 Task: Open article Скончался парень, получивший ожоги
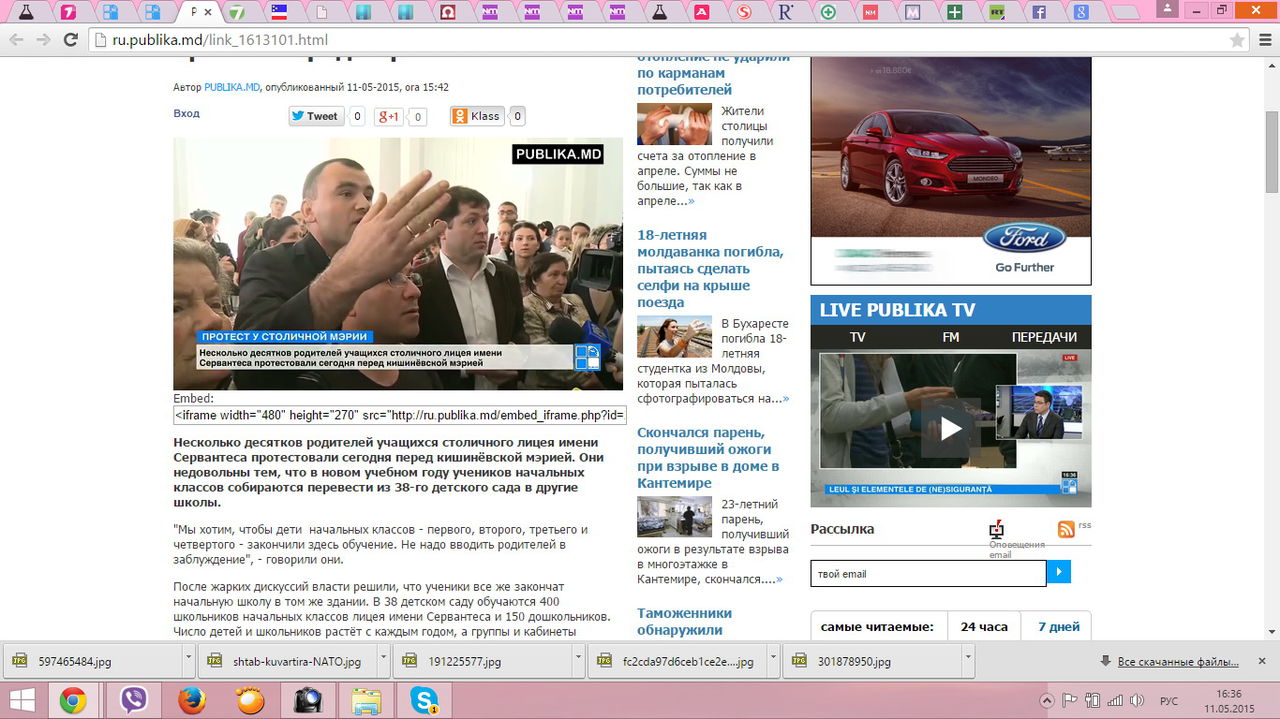click(x=708, y=458)
